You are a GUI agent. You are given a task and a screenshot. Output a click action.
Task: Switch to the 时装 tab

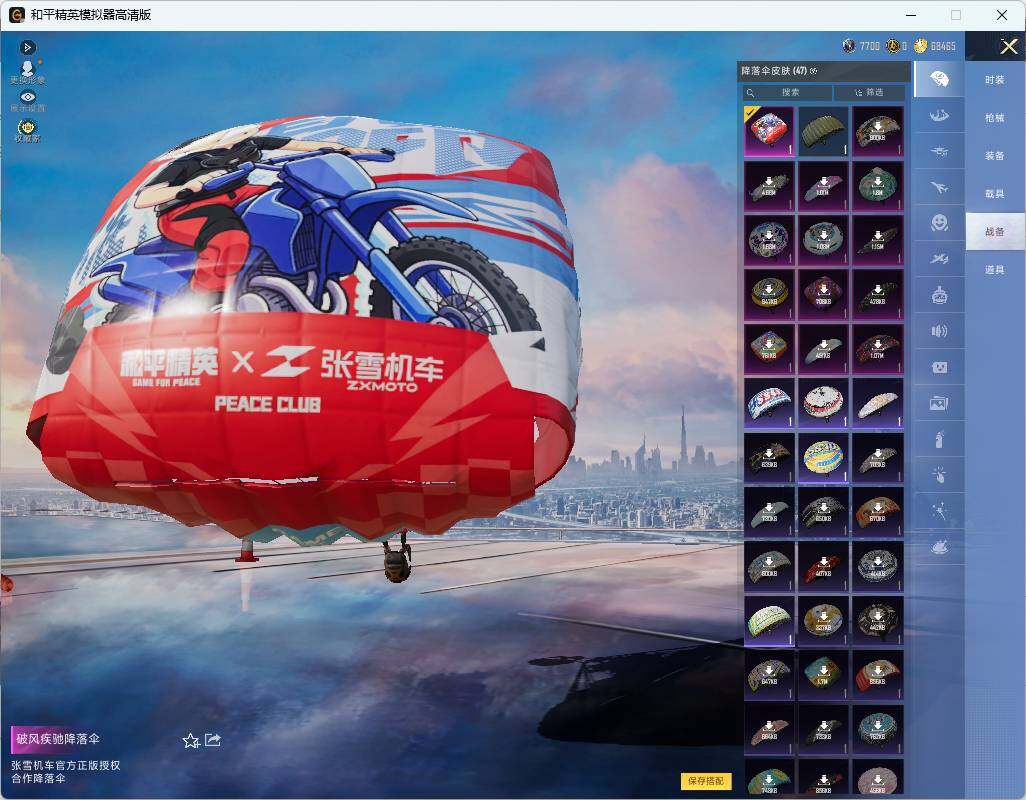(x=995, y=80)
